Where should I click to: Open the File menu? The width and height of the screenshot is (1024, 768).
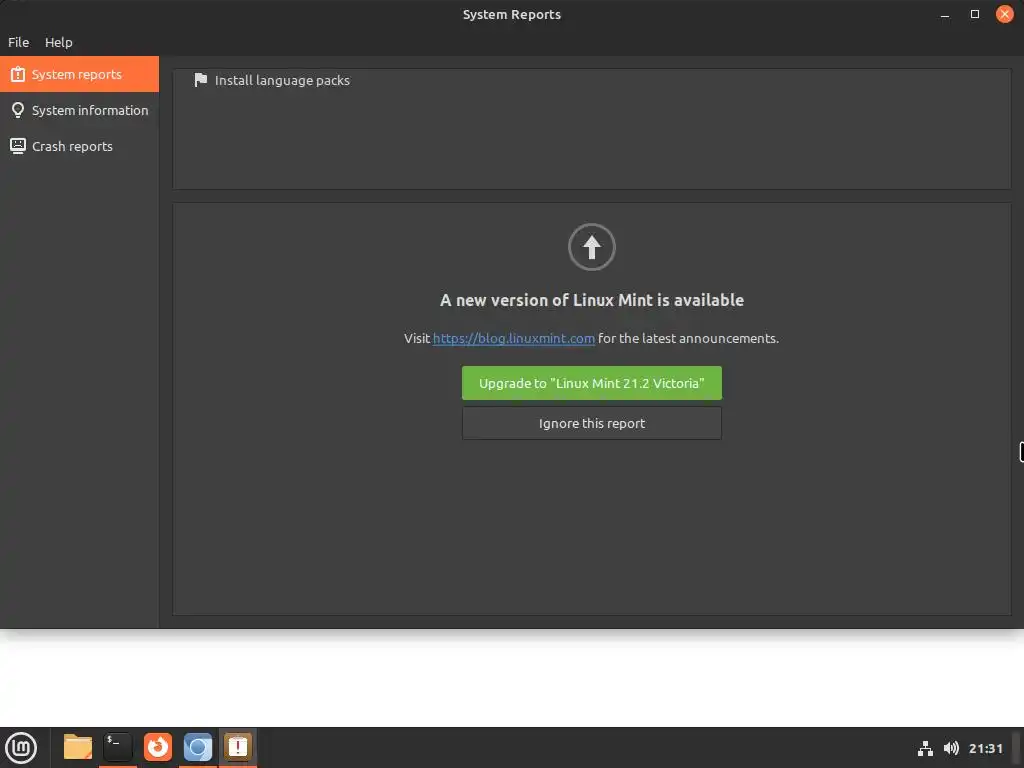pos(18,42)
